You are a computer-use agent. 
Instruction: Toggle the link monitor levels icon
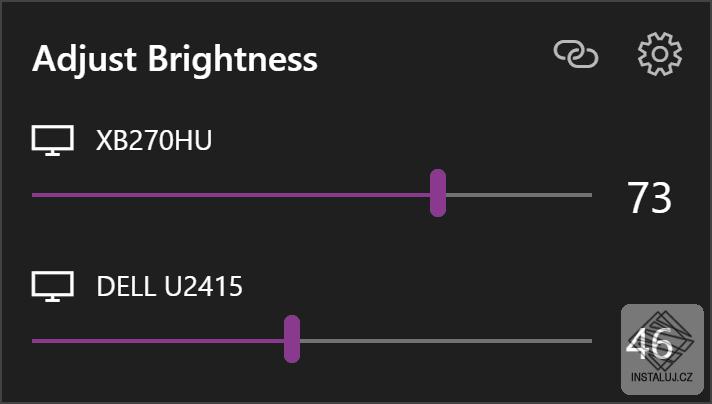[576, 56]
